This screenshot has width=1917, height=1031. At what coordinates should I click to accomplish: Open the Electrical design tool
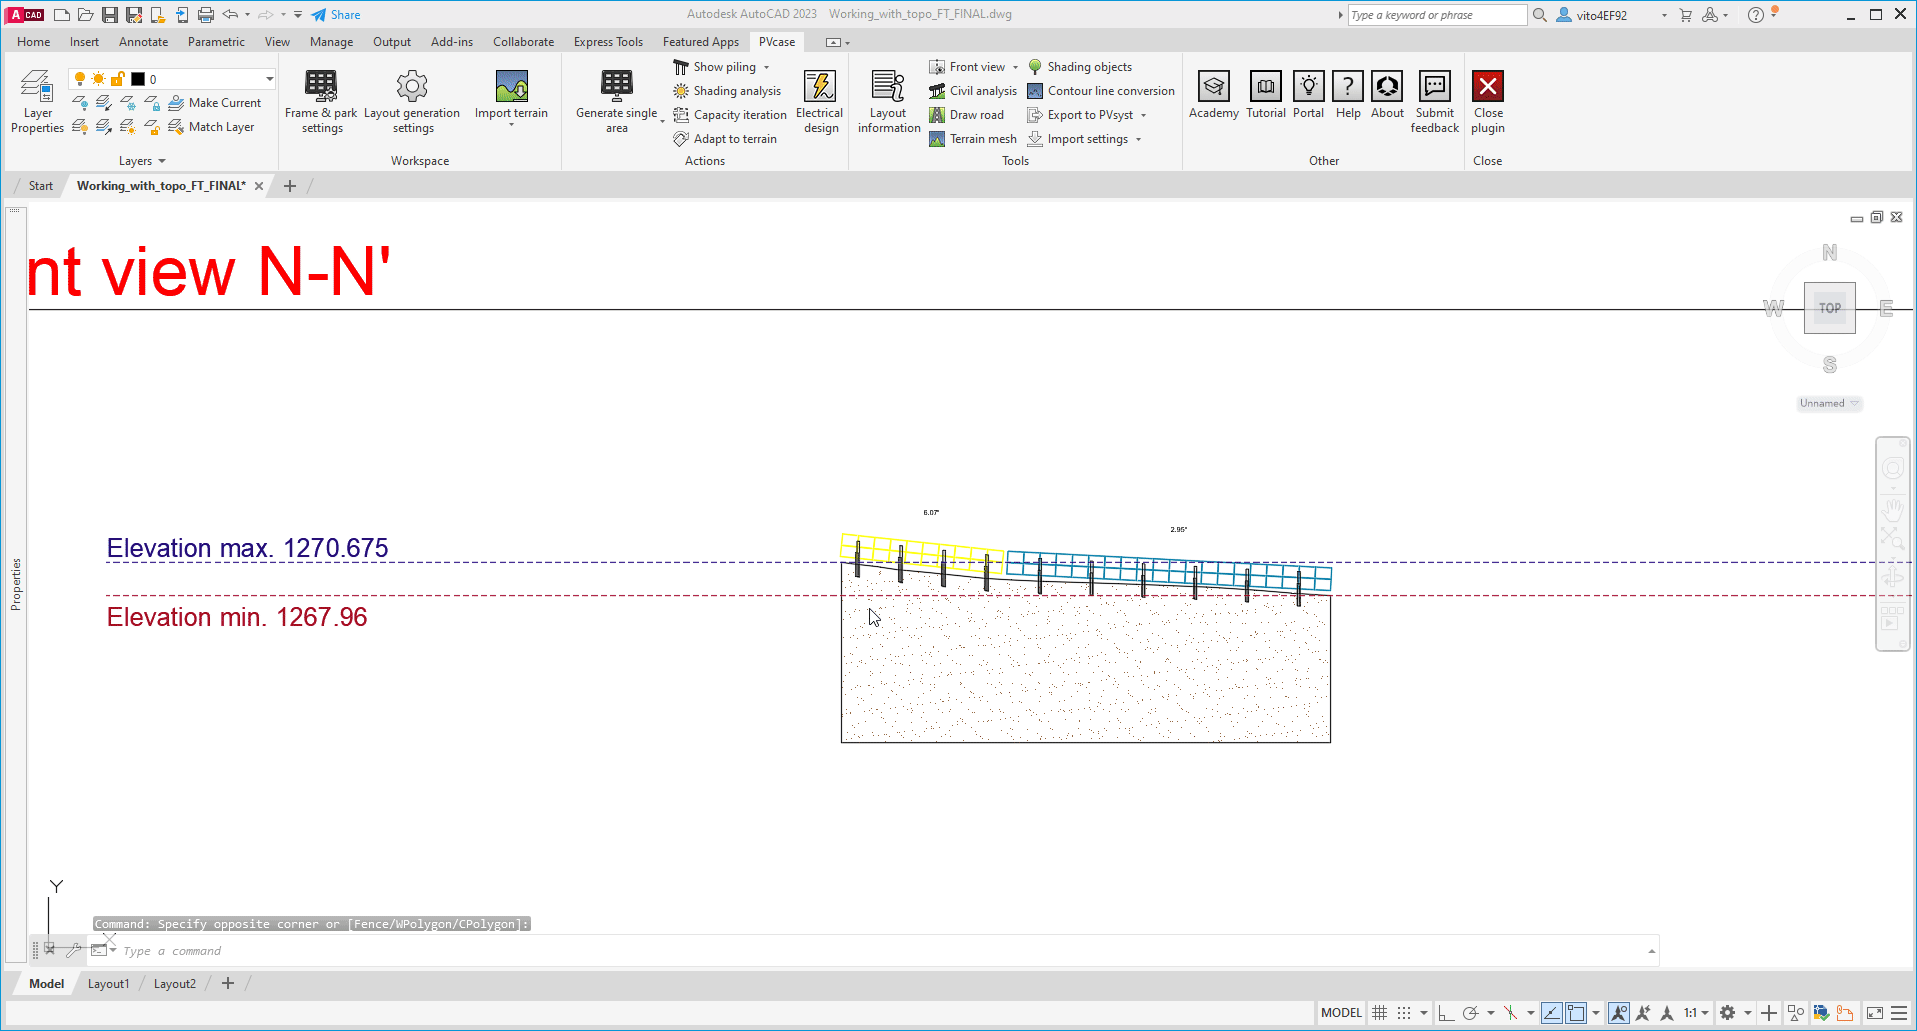pos(819,100)
